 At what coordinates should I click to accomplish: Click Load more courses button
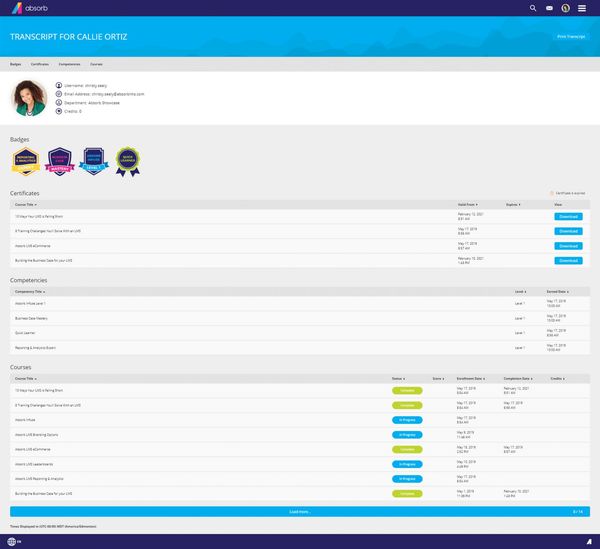pyautogui.click(x=300, y=512)
